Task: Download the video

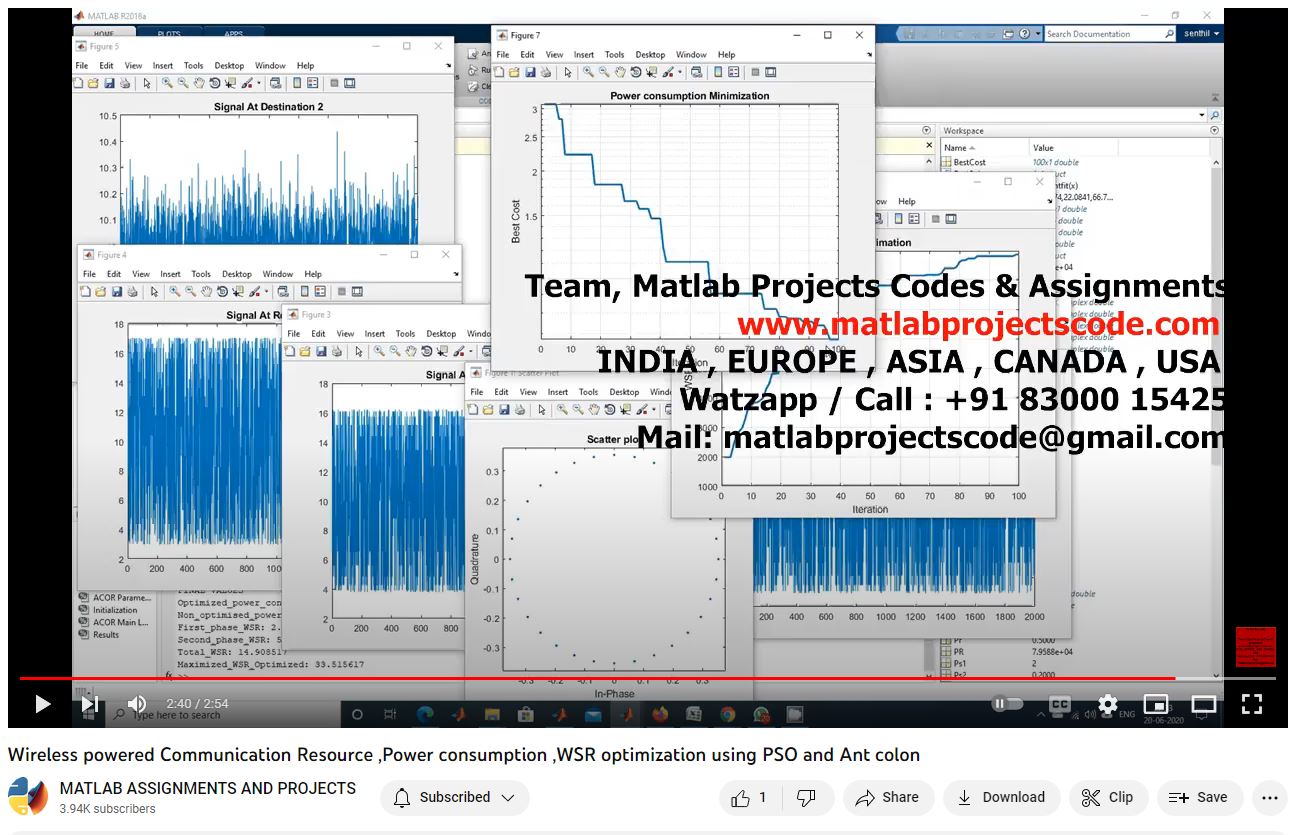Action: 1001,797
